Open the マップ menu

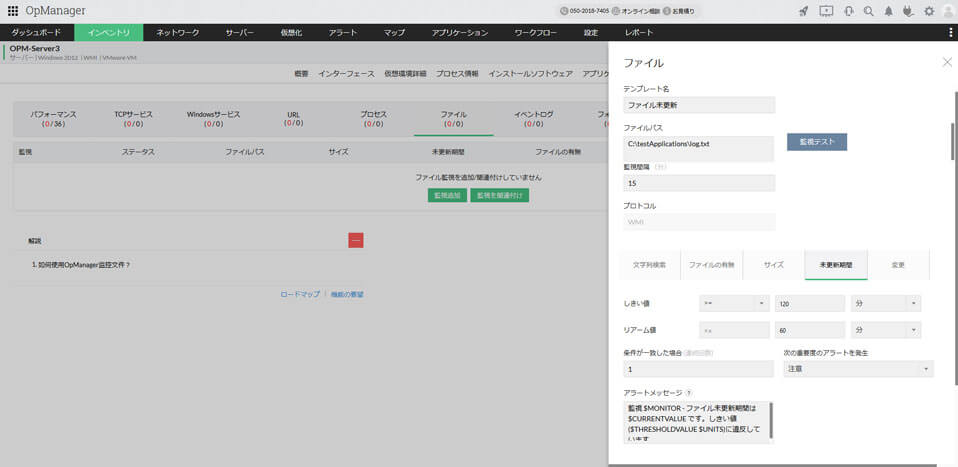click(394, 32)
